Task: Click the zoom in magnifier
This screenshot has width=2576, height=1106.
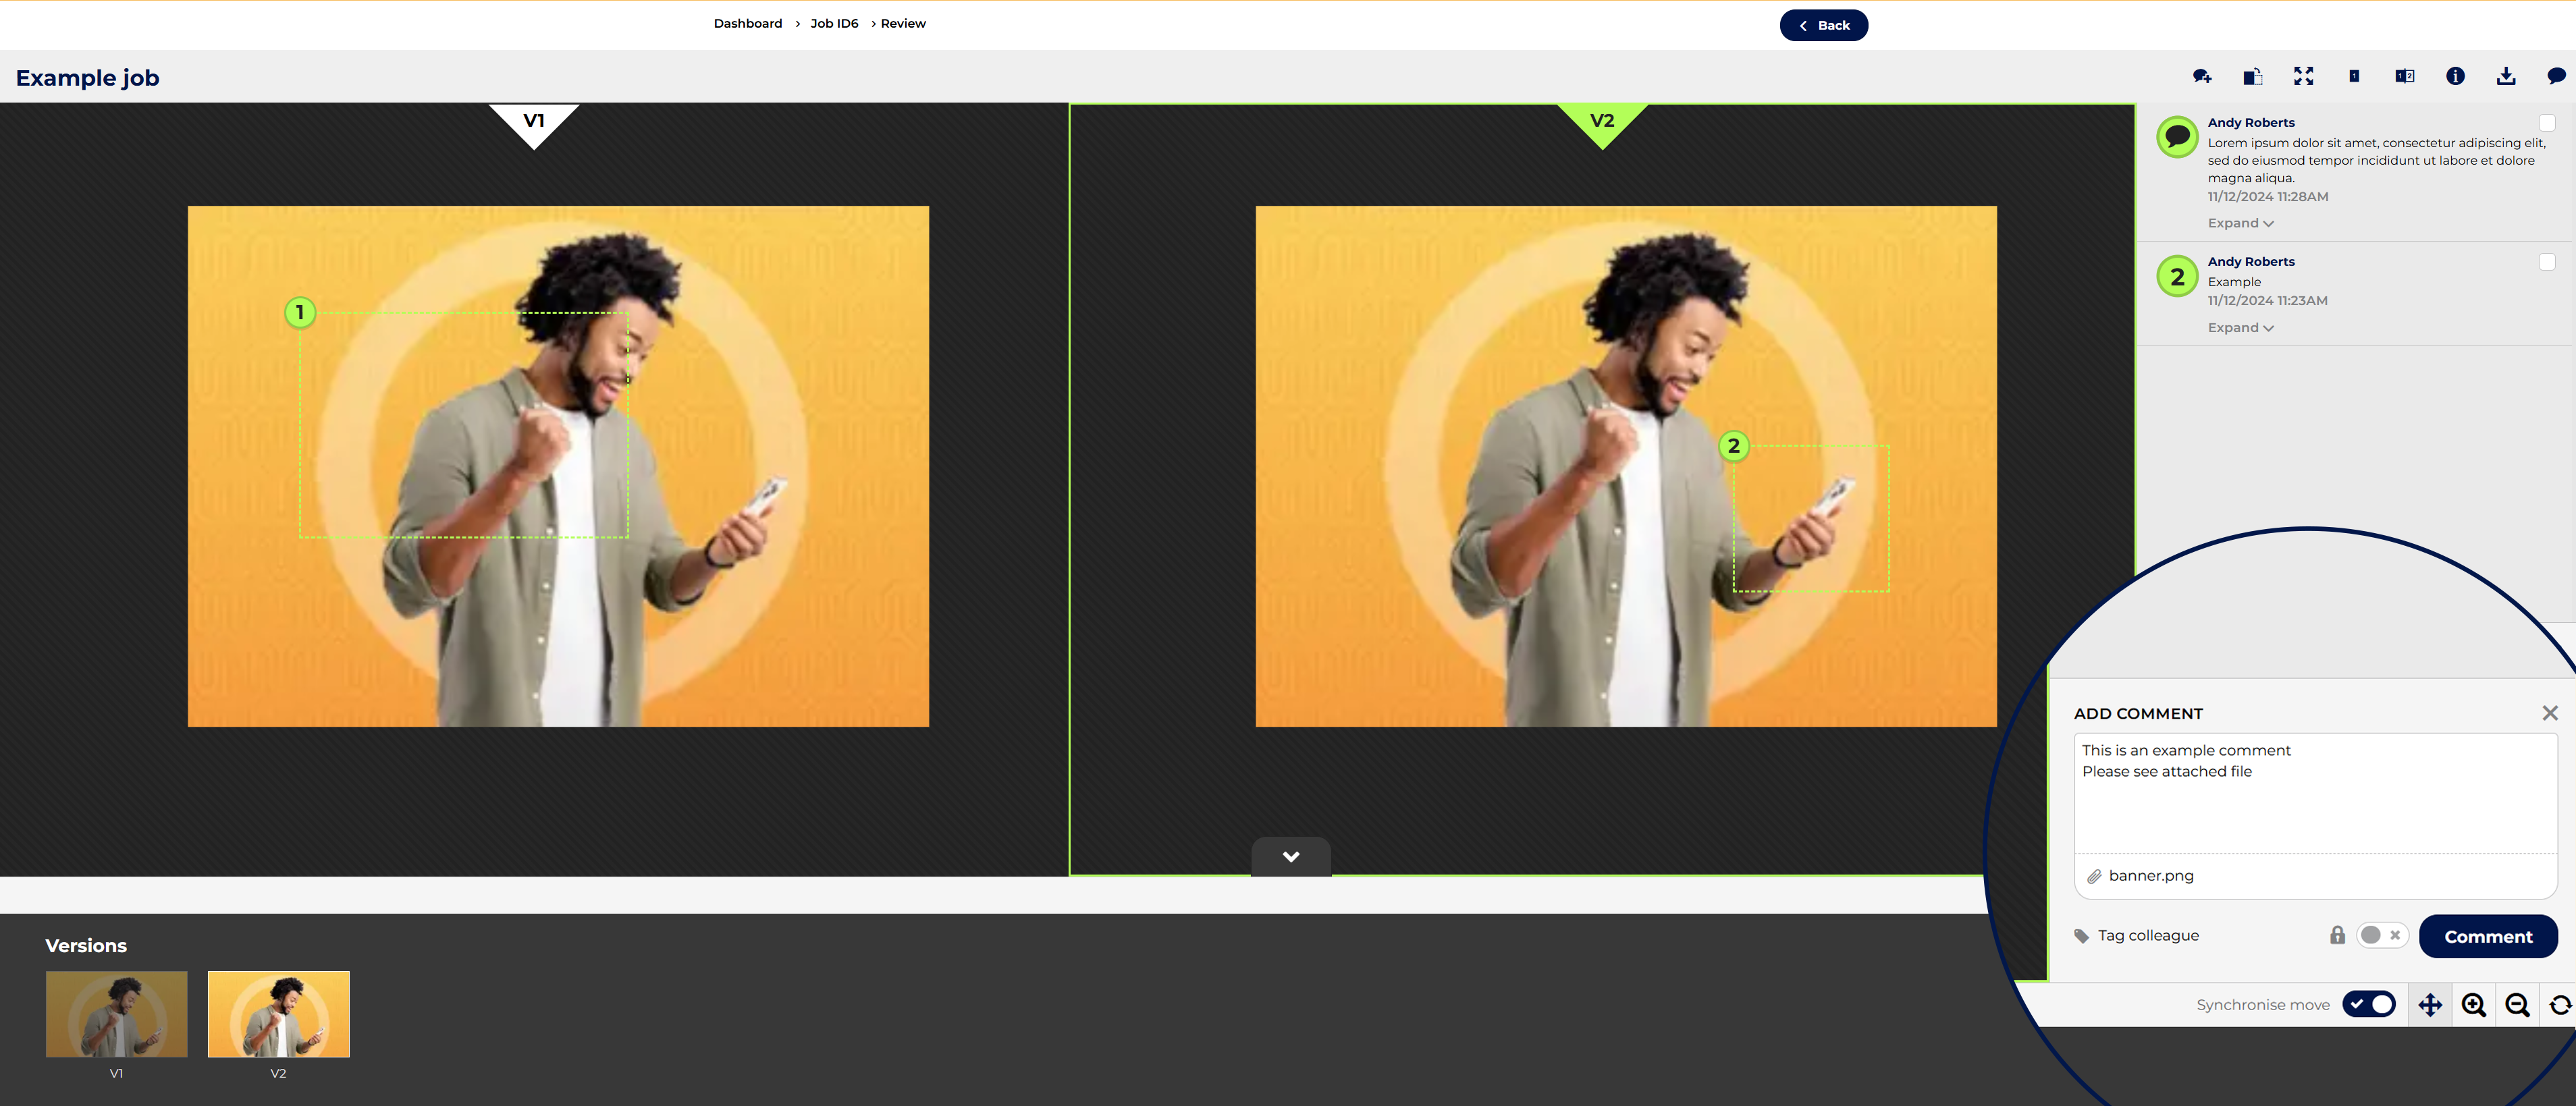Action: tap(2474, 1005)
